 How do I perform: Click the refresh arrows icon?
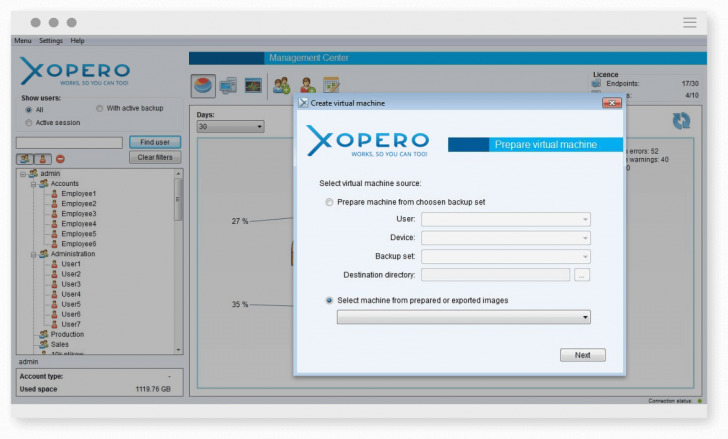pos(681,120)
